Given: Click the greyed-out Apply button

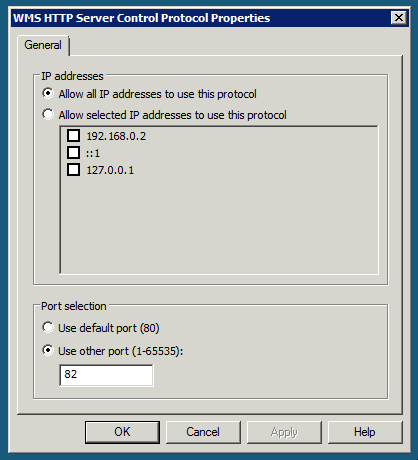Looking at the screenshot, I should 284,432.
